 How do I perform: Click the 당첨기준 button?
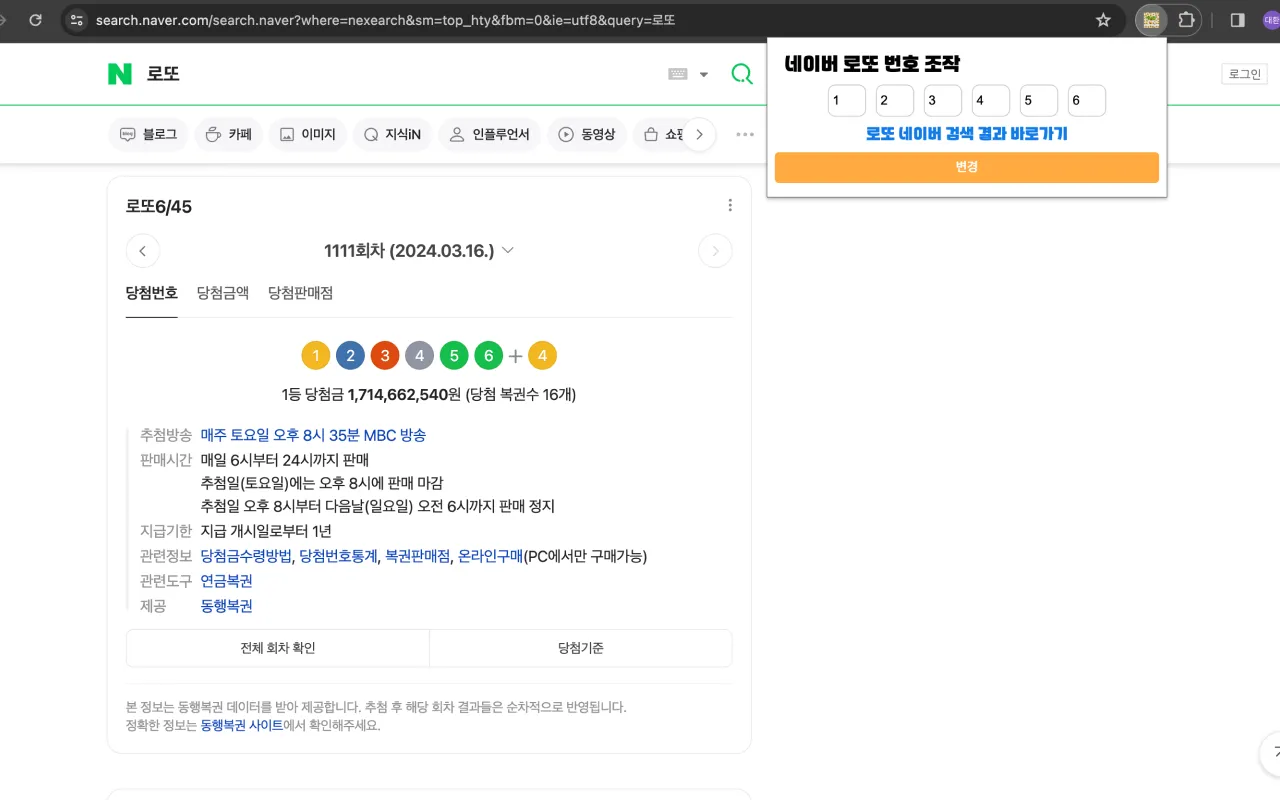coord(581,648)
